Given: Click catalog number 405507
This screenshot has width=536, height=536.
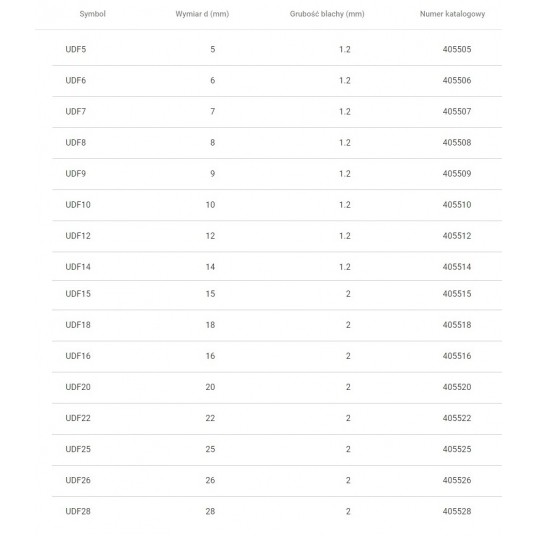Looking at the screenshot, I should click(x=457, y=111).
